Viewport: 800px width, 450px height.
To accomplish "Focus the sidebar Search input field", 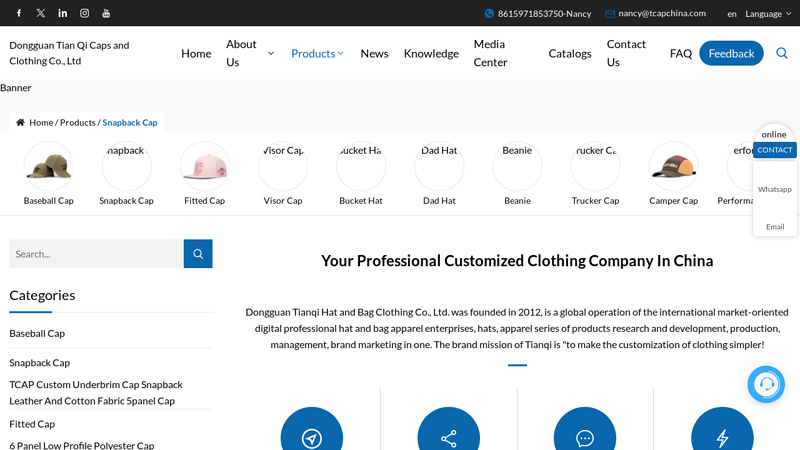I will point(96,254).
